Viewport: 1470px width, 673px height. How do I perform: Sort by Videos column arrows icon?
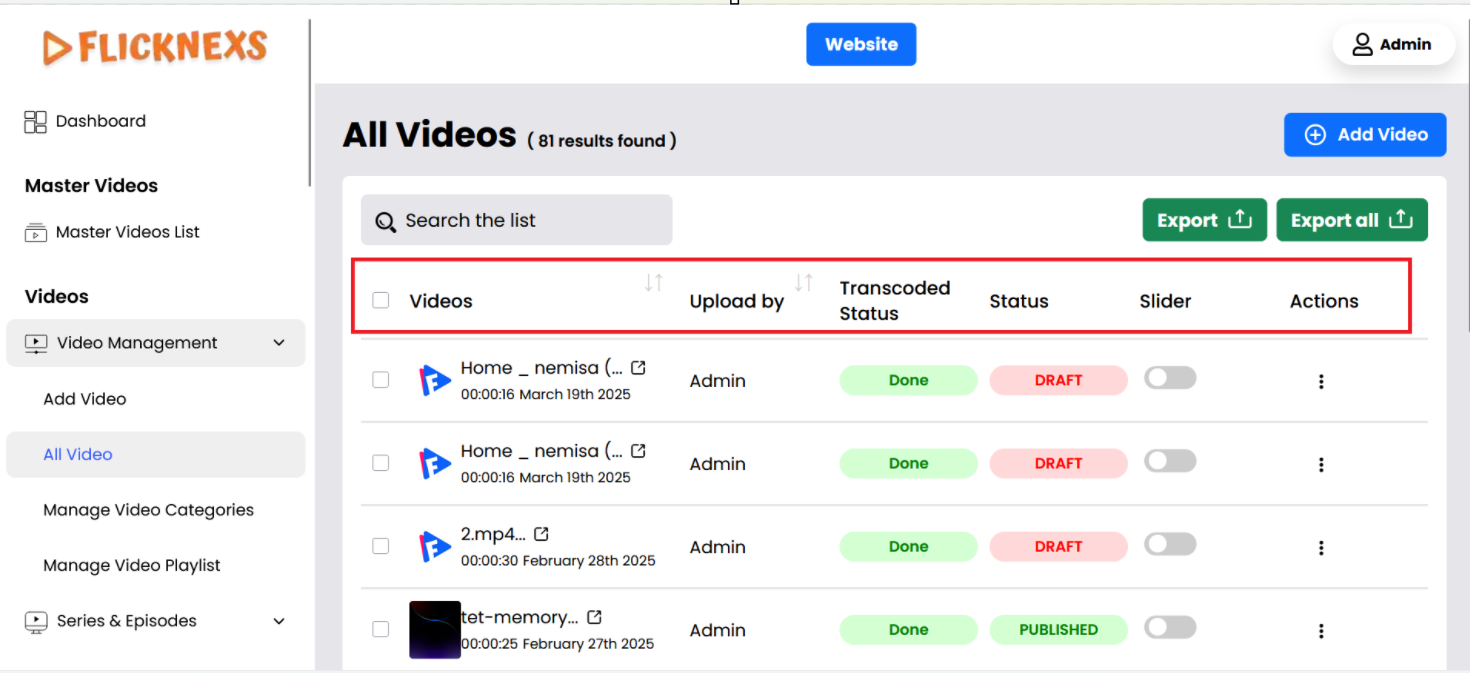(654, 283)
